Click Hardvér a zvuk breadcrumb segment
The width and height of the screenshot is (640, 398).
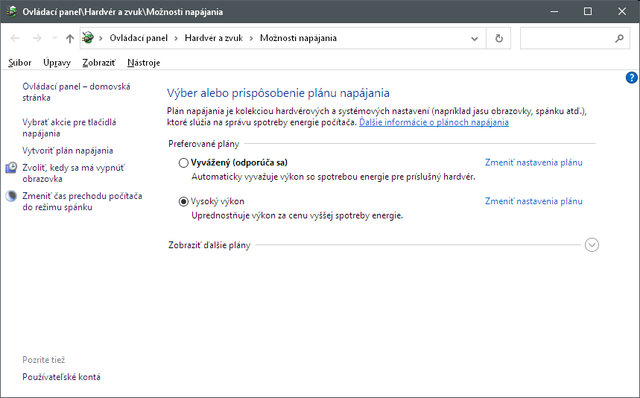coord(213,38)
